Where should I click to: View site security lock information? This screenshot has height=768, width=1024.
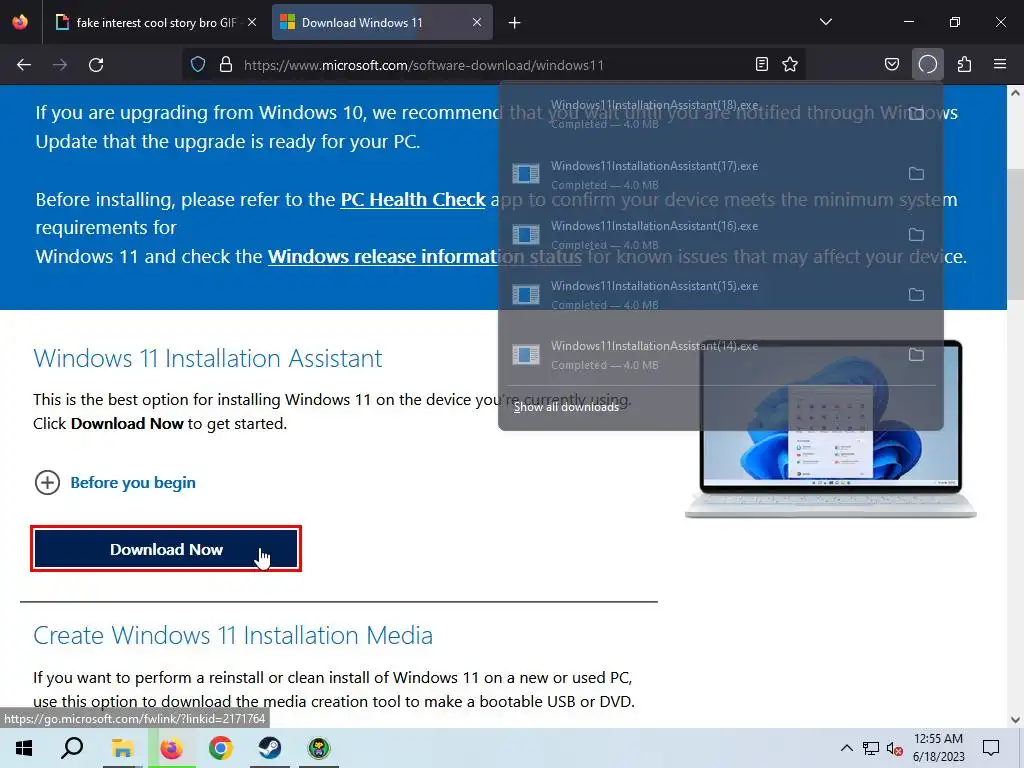point(226,64)
